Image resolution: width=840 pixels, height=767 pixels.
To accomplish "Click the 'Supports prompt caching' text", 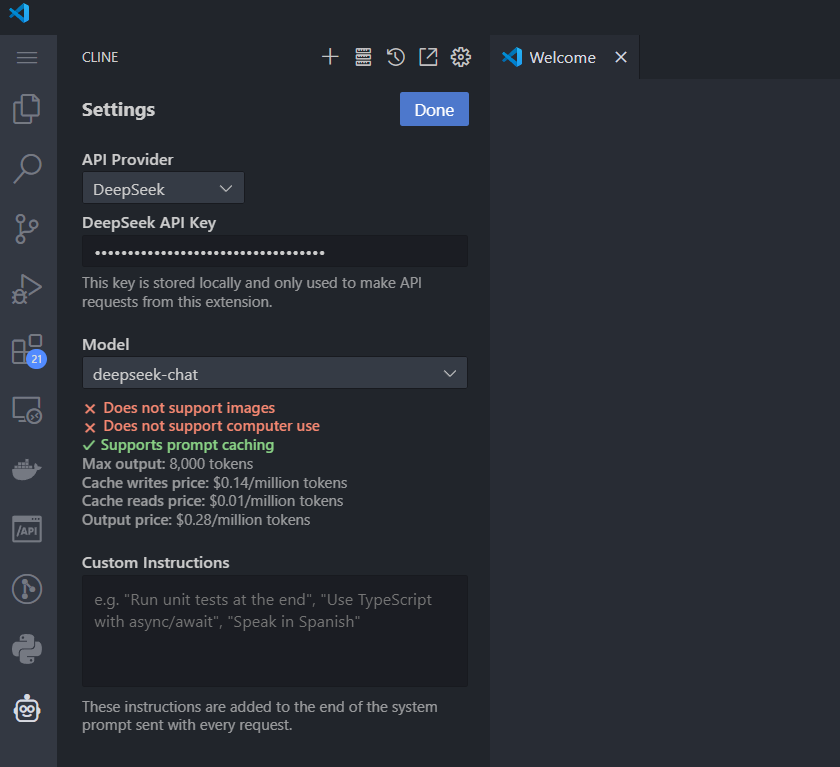I will [188, 445].
